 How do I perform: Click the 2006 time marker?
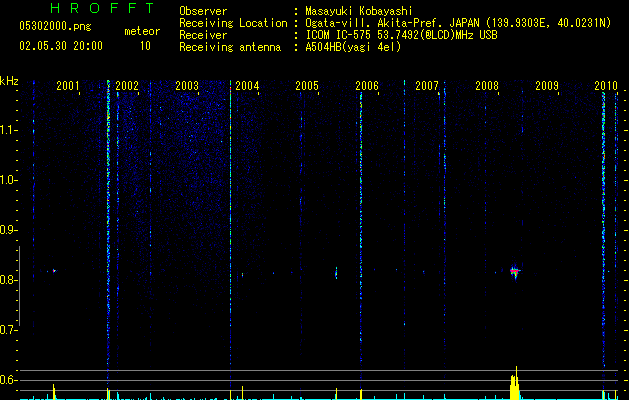click(x=367, y=86)
